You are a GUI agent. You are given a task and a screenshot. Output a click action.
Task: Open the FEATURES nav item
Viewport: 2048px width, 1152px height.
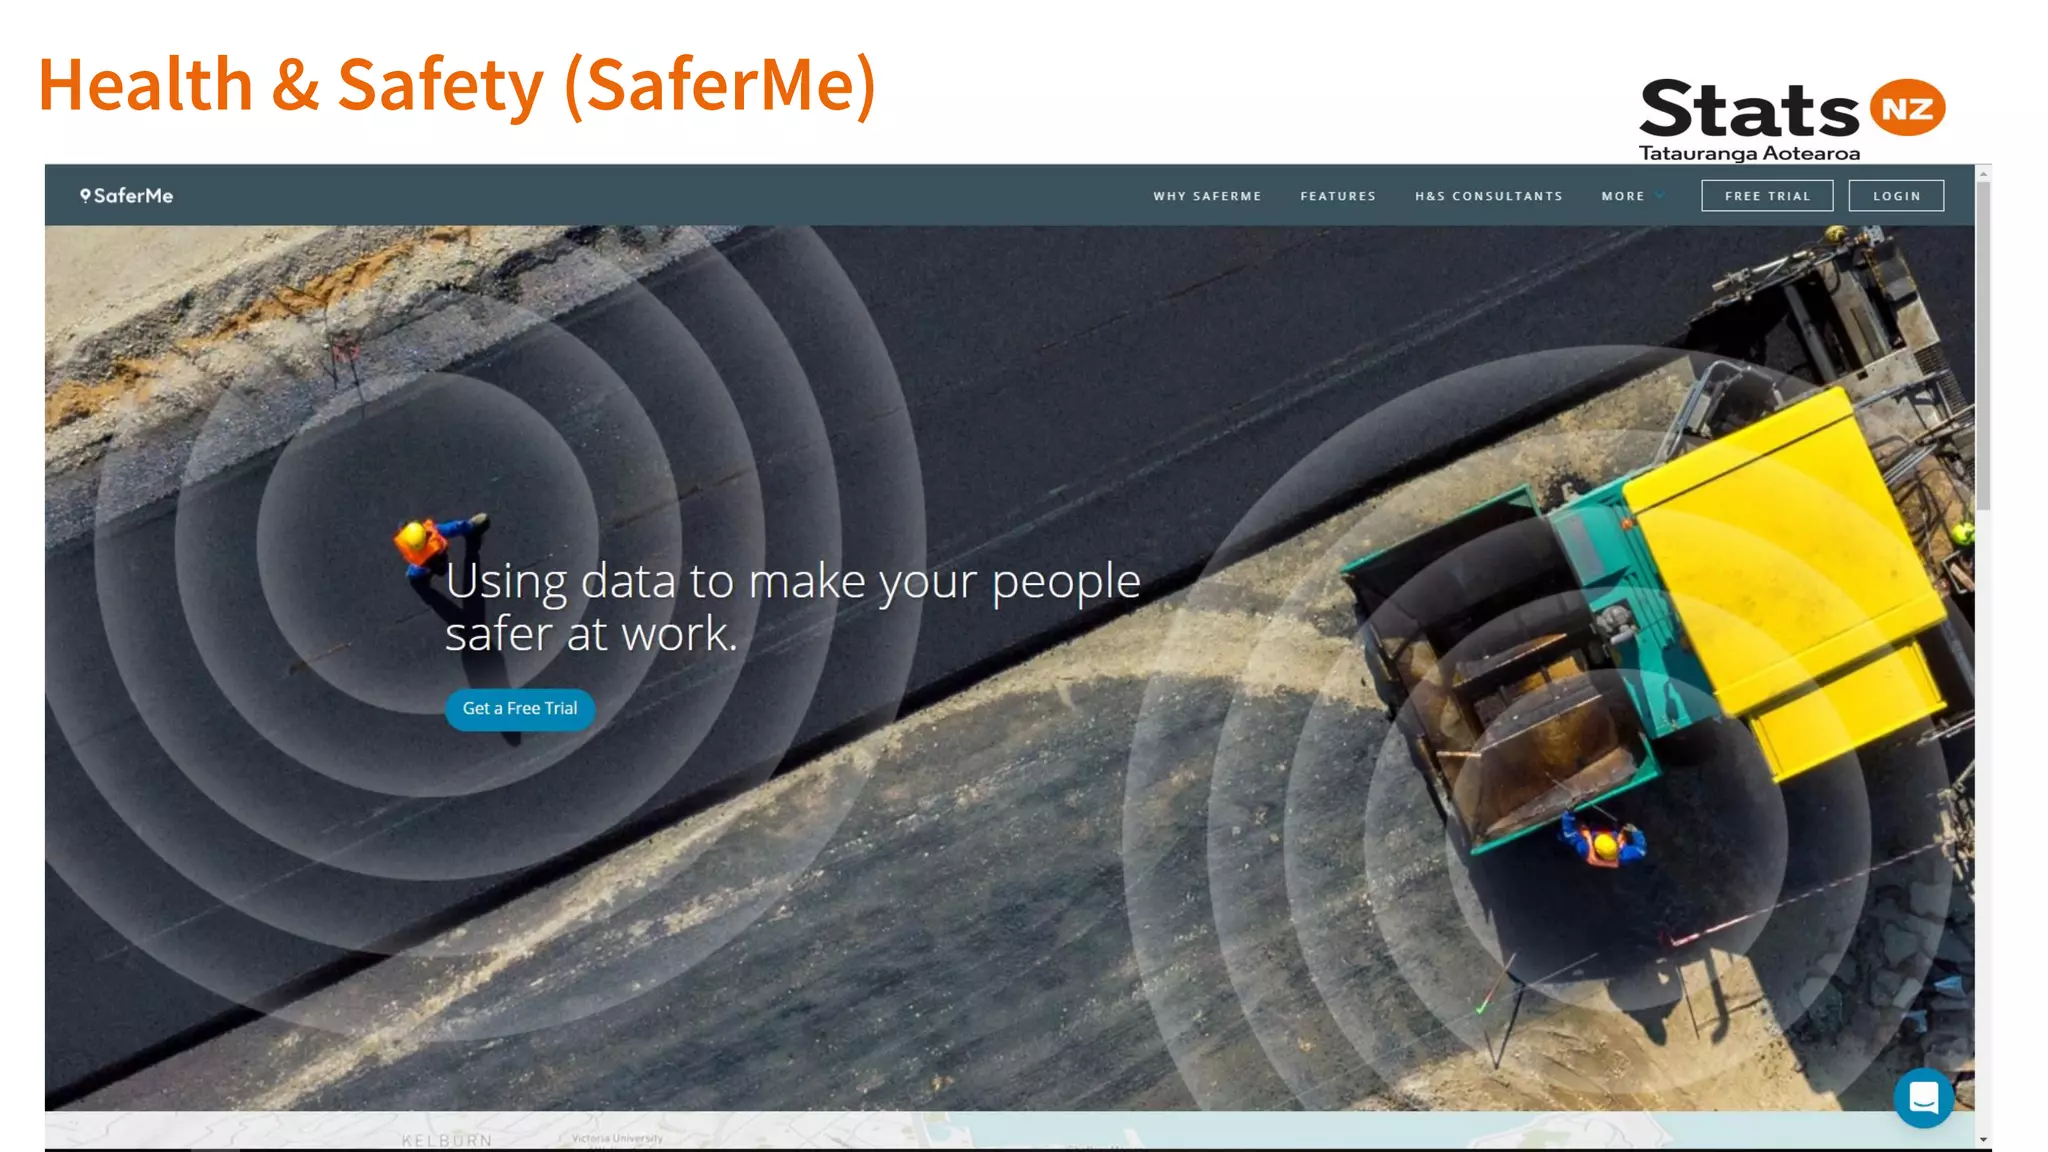pyautogui.click(x=1338, y=196)
